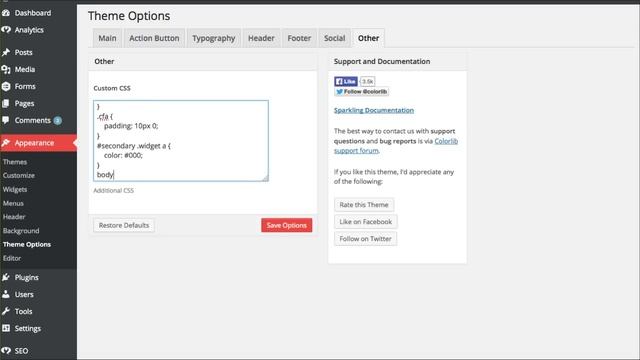Click the 'Additional CSS' description text
The image size is (640, 360).
[113, 191]
